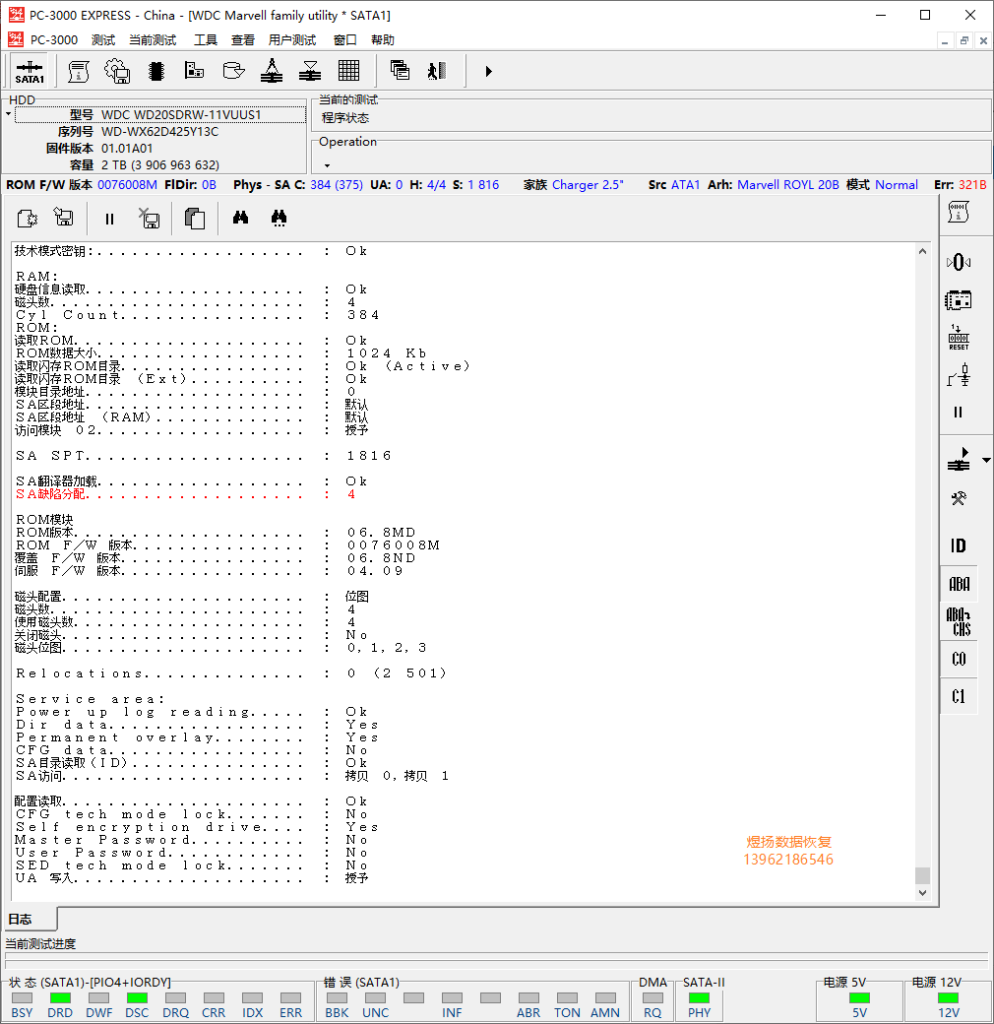Click the zero-between-arrows icon in the right sidebar
Viewport: 994px width, 1024px height.
coord(958,263)
